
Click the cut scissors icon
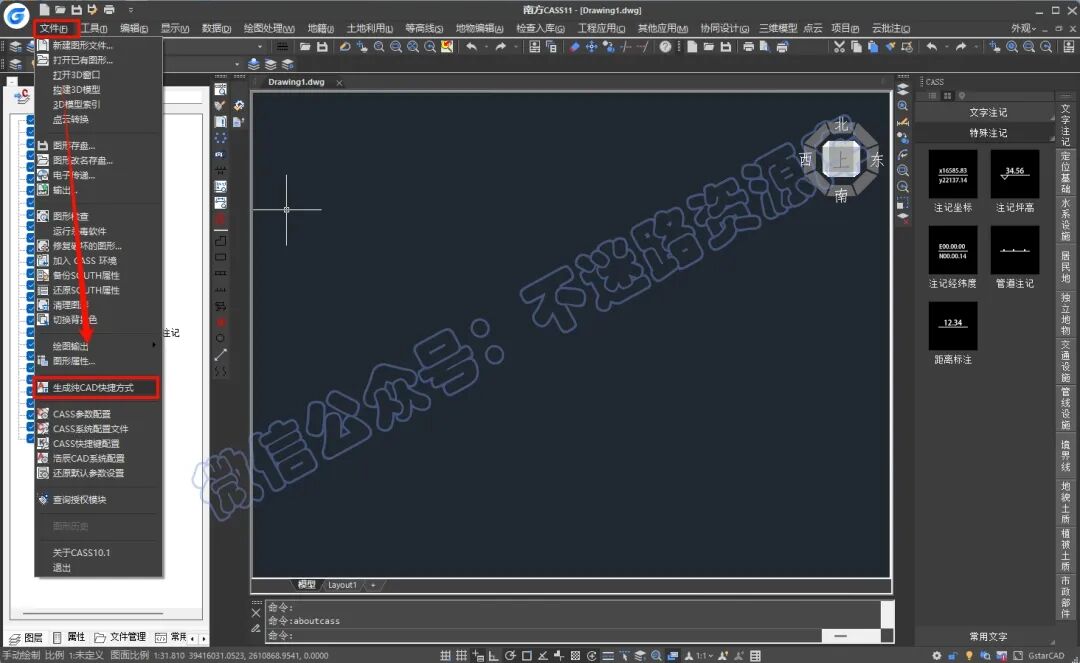click(839, 47)
